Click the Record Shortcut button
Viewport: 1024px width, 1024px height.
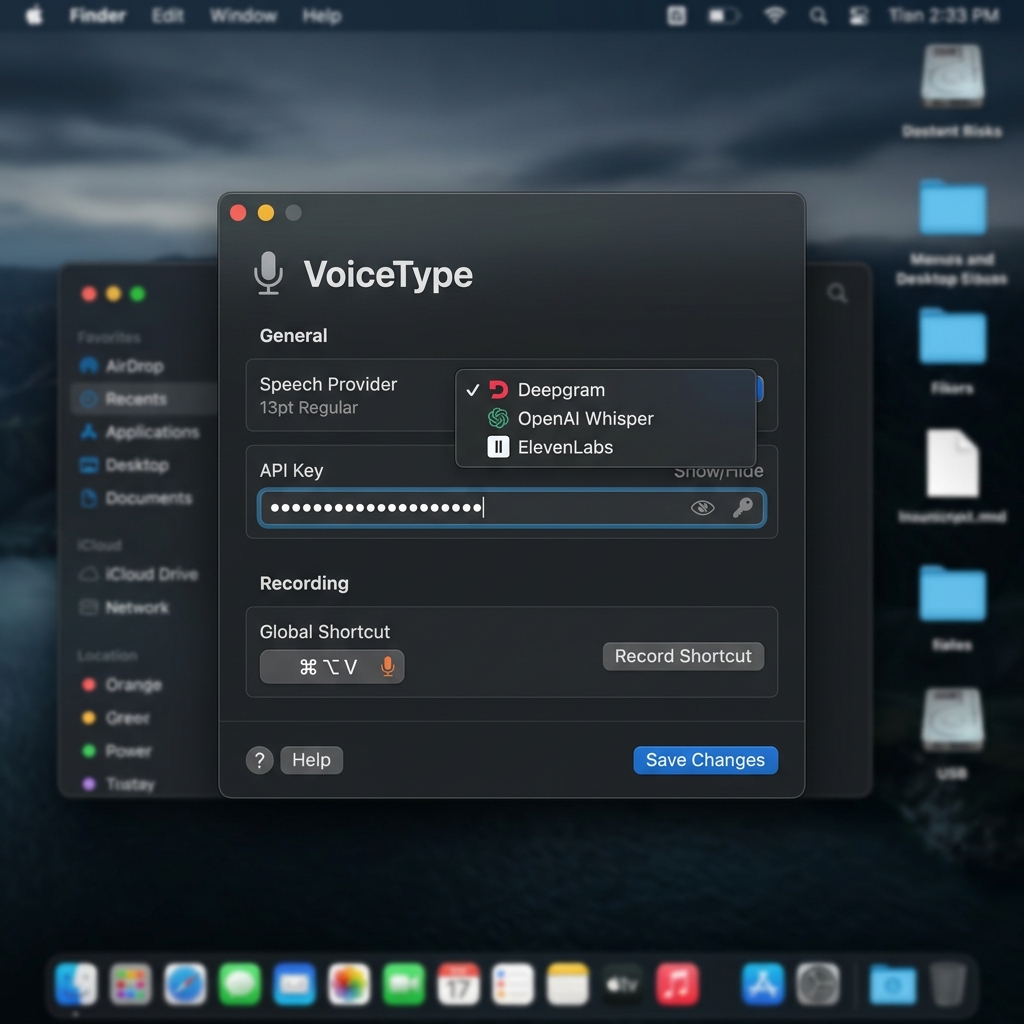[x=683, y=656]
